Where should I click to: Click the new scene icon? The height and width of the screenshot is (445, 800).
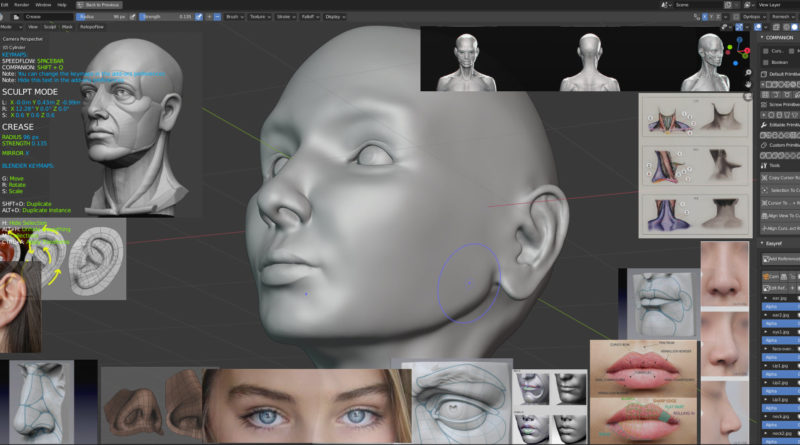[x=728, y=5]
